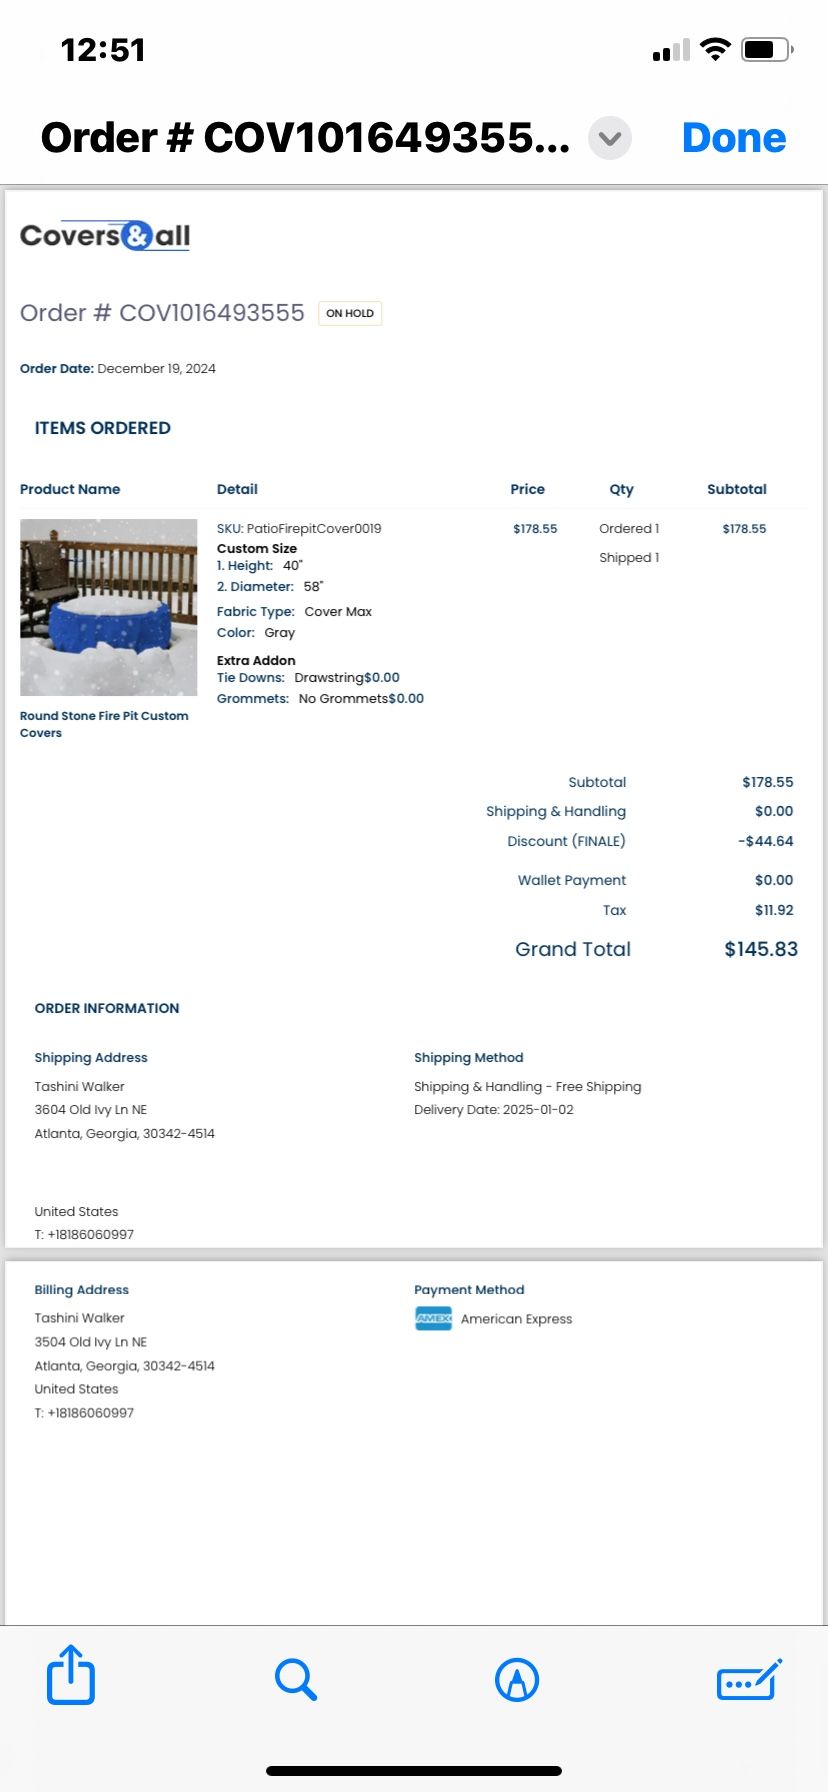Tap the Wi-Fi status icon
The image size is (828, 1792).
715,49
